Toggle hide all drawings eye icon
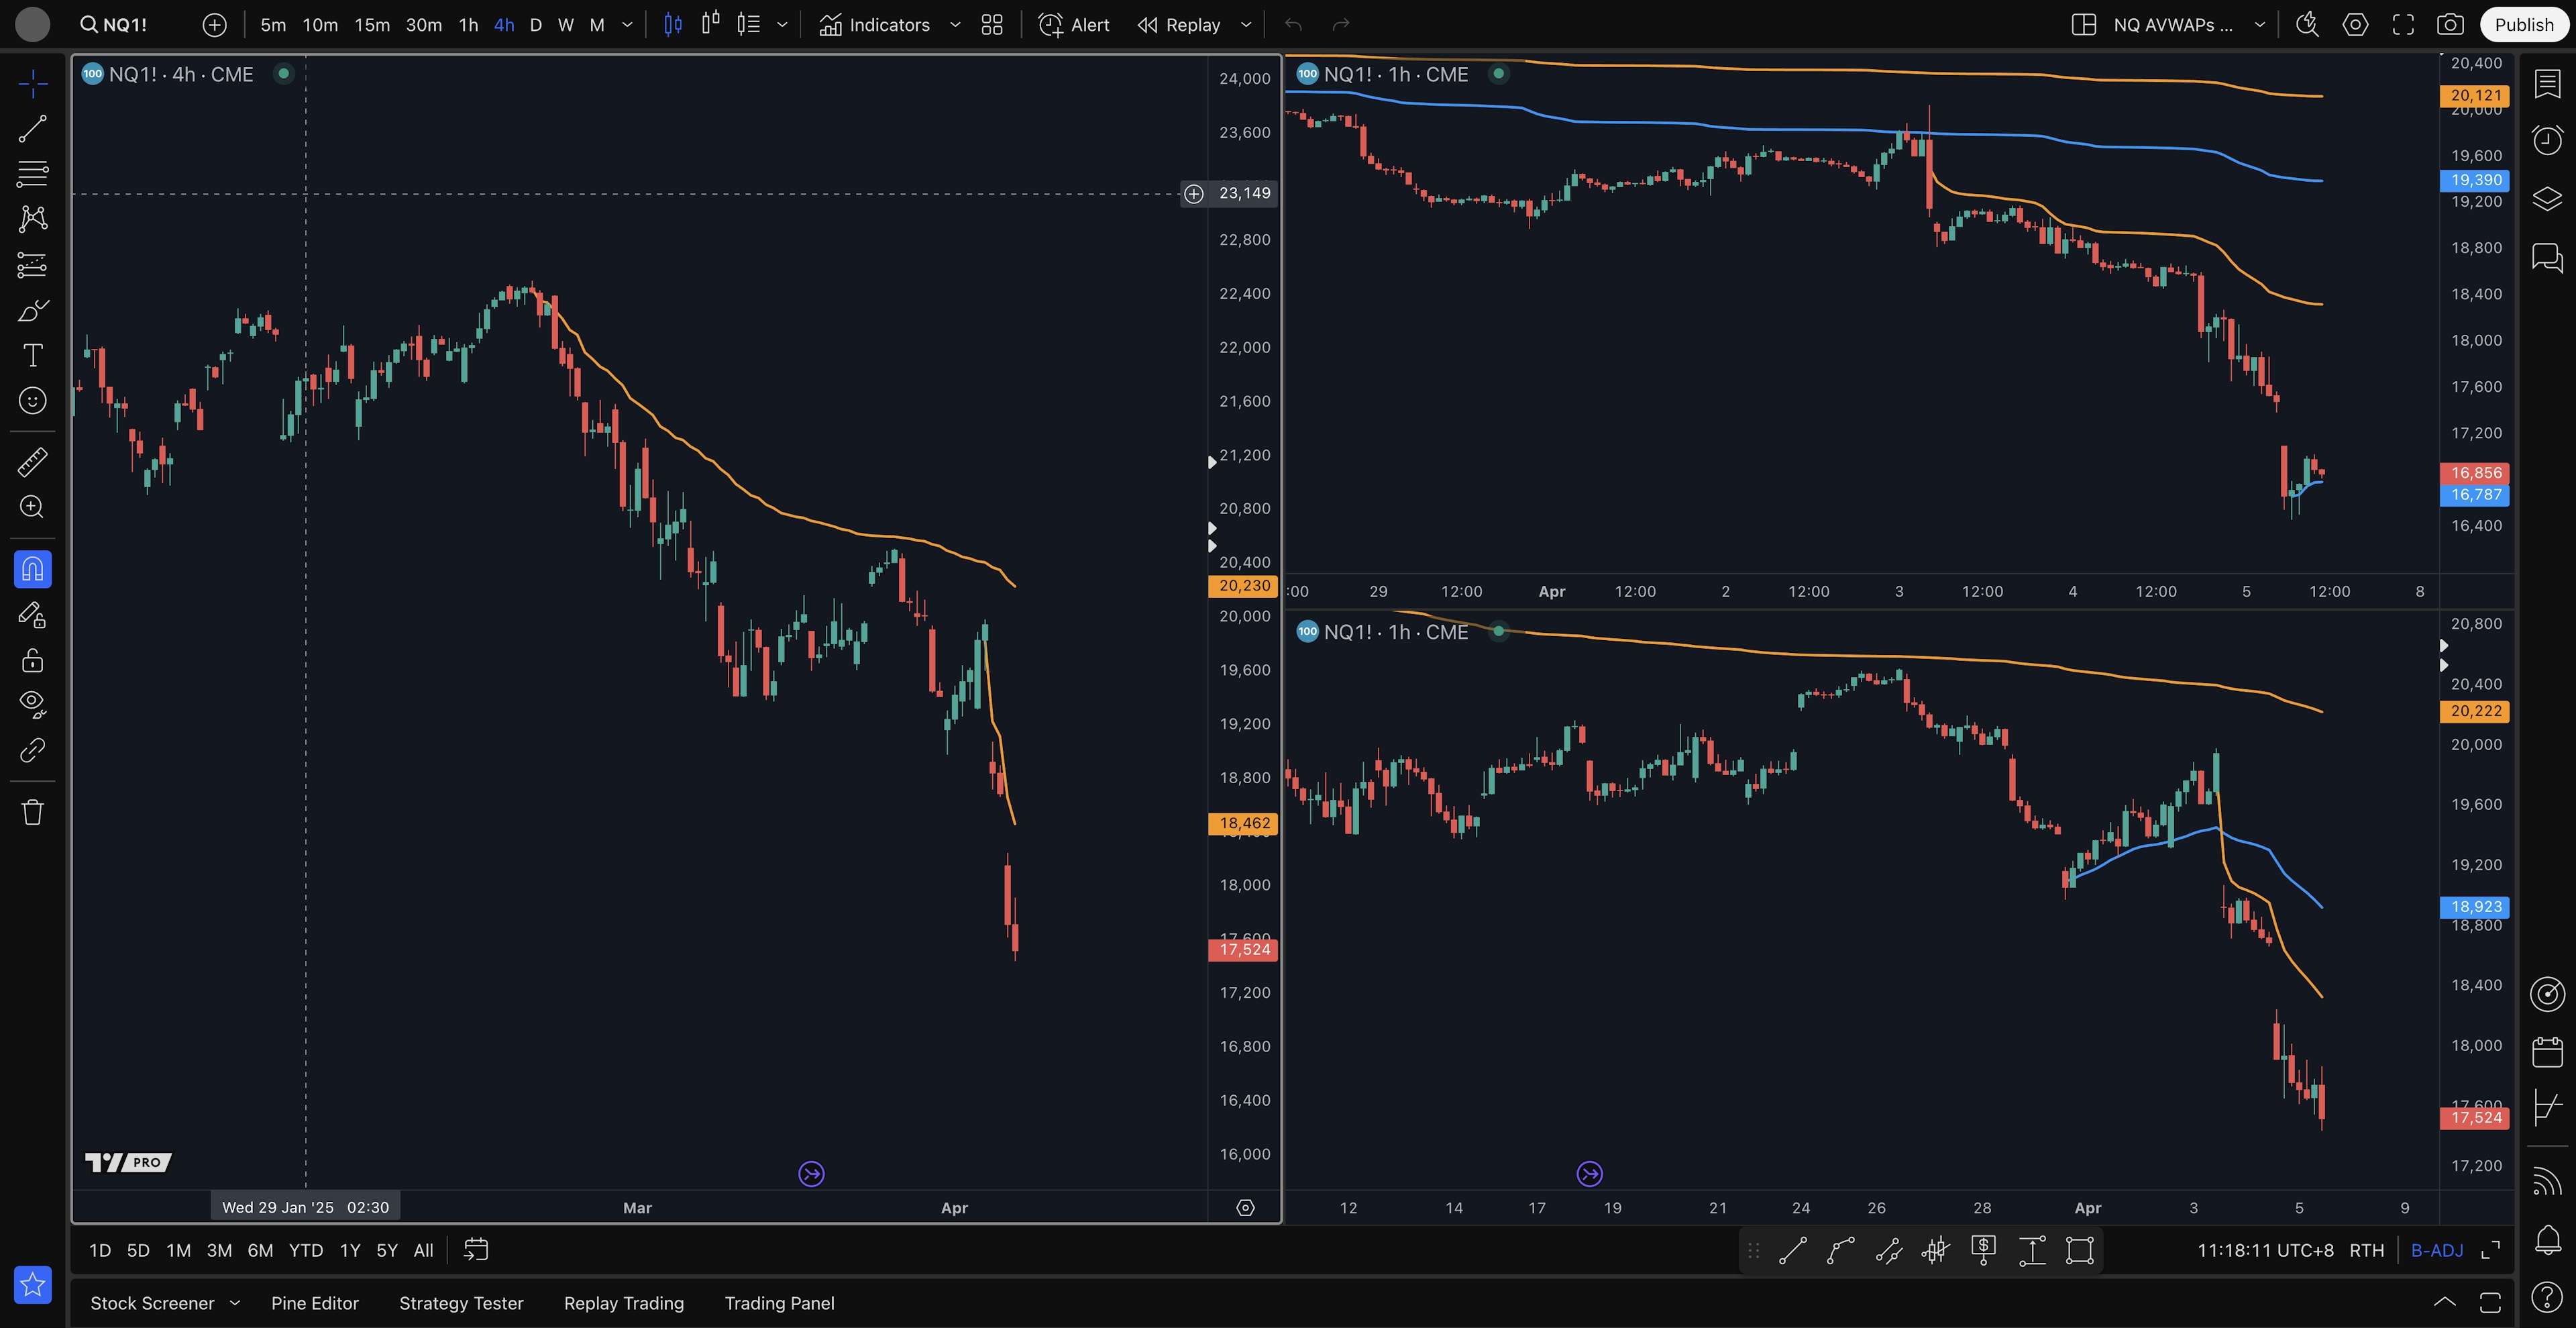The width and height of the screenshot is (2576, 1328). [32, 704]
